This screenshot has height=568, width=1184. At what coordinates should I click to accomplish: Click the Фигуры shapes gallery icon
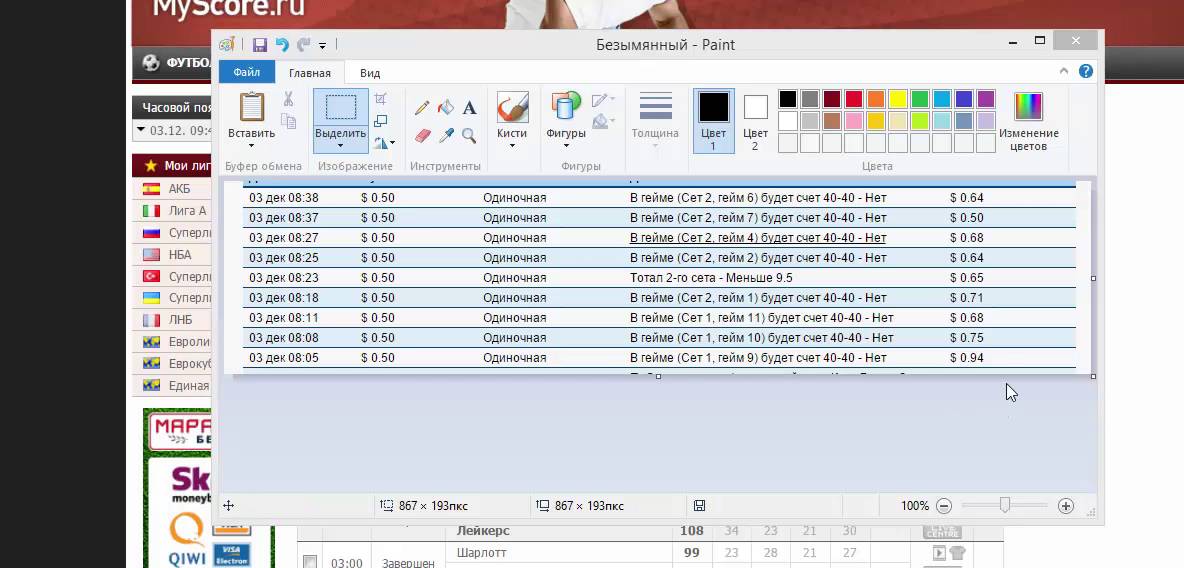pyautogui.click(x=566, y=106)
